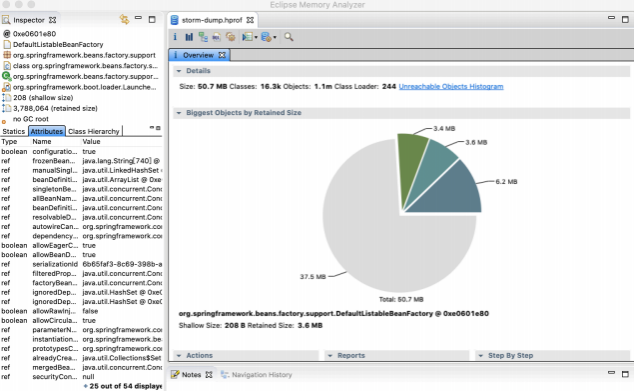The width and height of the screenshot is (635, 391).
Task: Collapse the Actions section
Action: coord(179,356)
